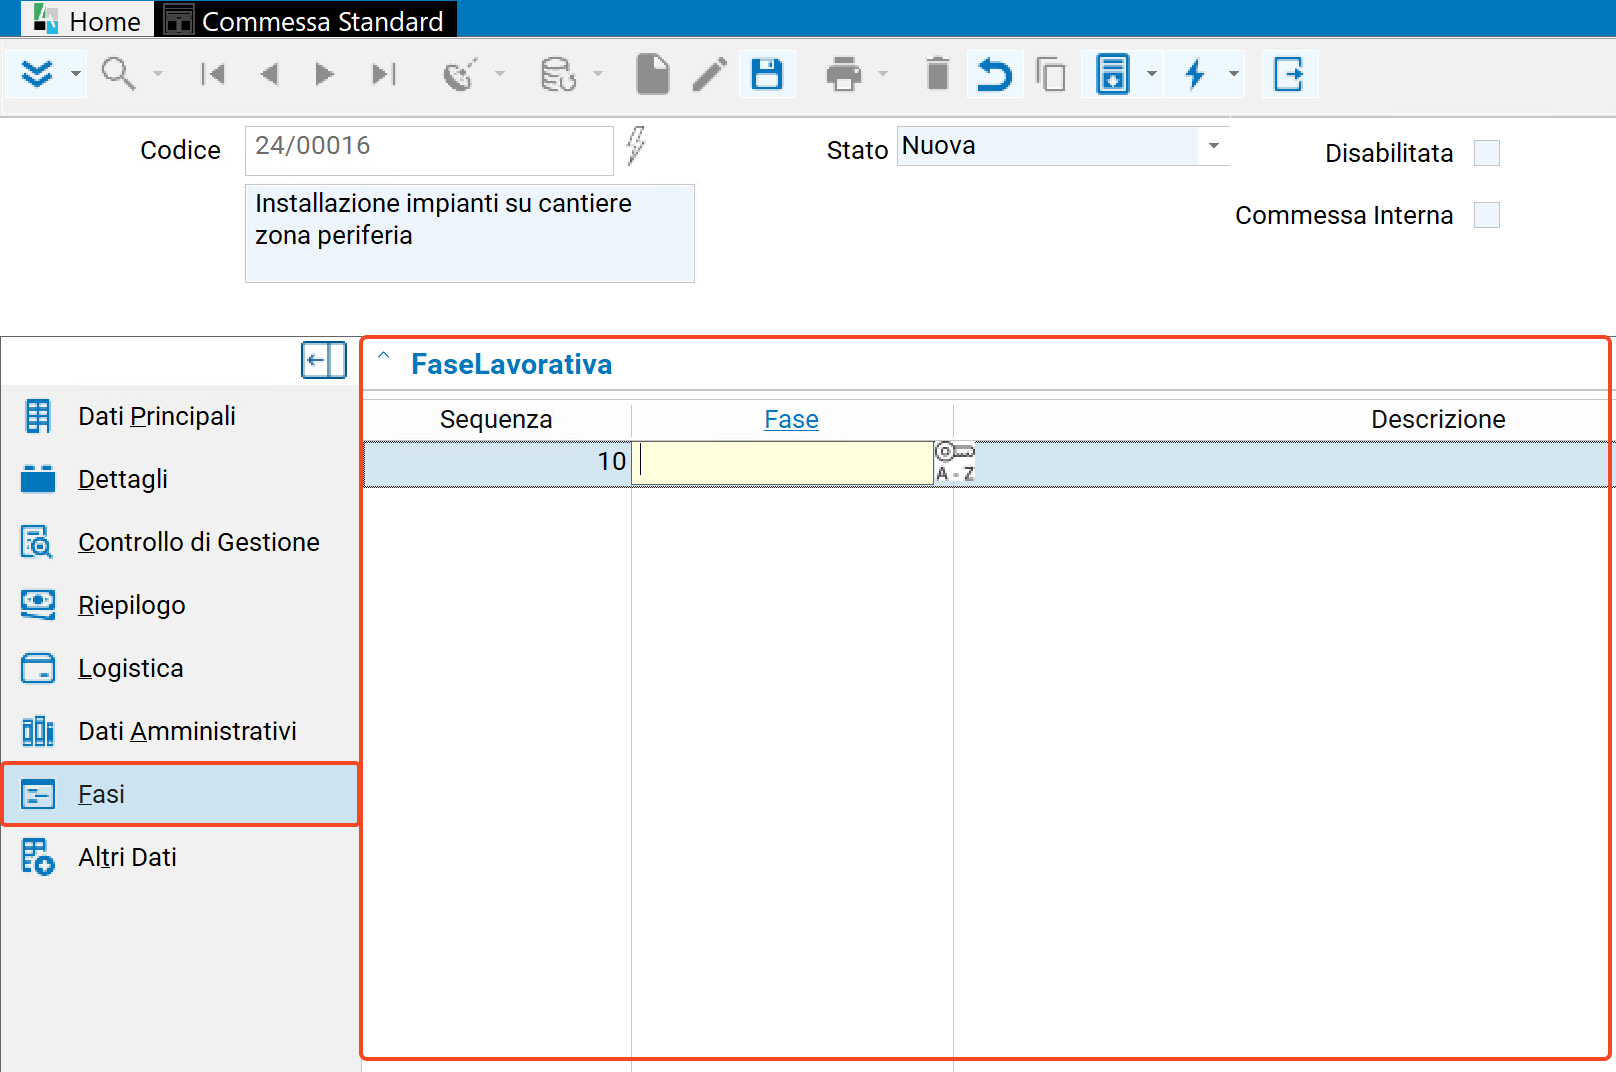The width and height of the screenshot is (1616, 1072).
Task: Click the FaseLavorativa section title
Action: point(511,364)
